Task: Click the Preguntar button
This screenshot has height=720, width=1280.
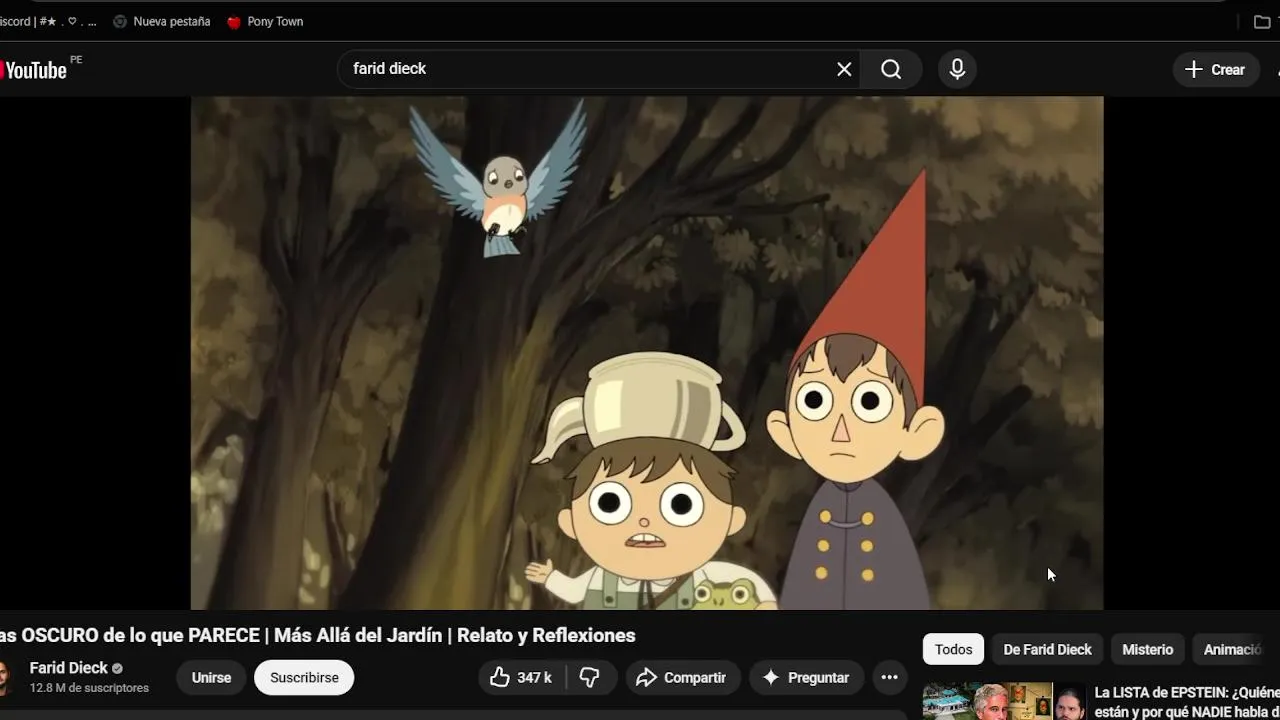Action: [806, 677]
